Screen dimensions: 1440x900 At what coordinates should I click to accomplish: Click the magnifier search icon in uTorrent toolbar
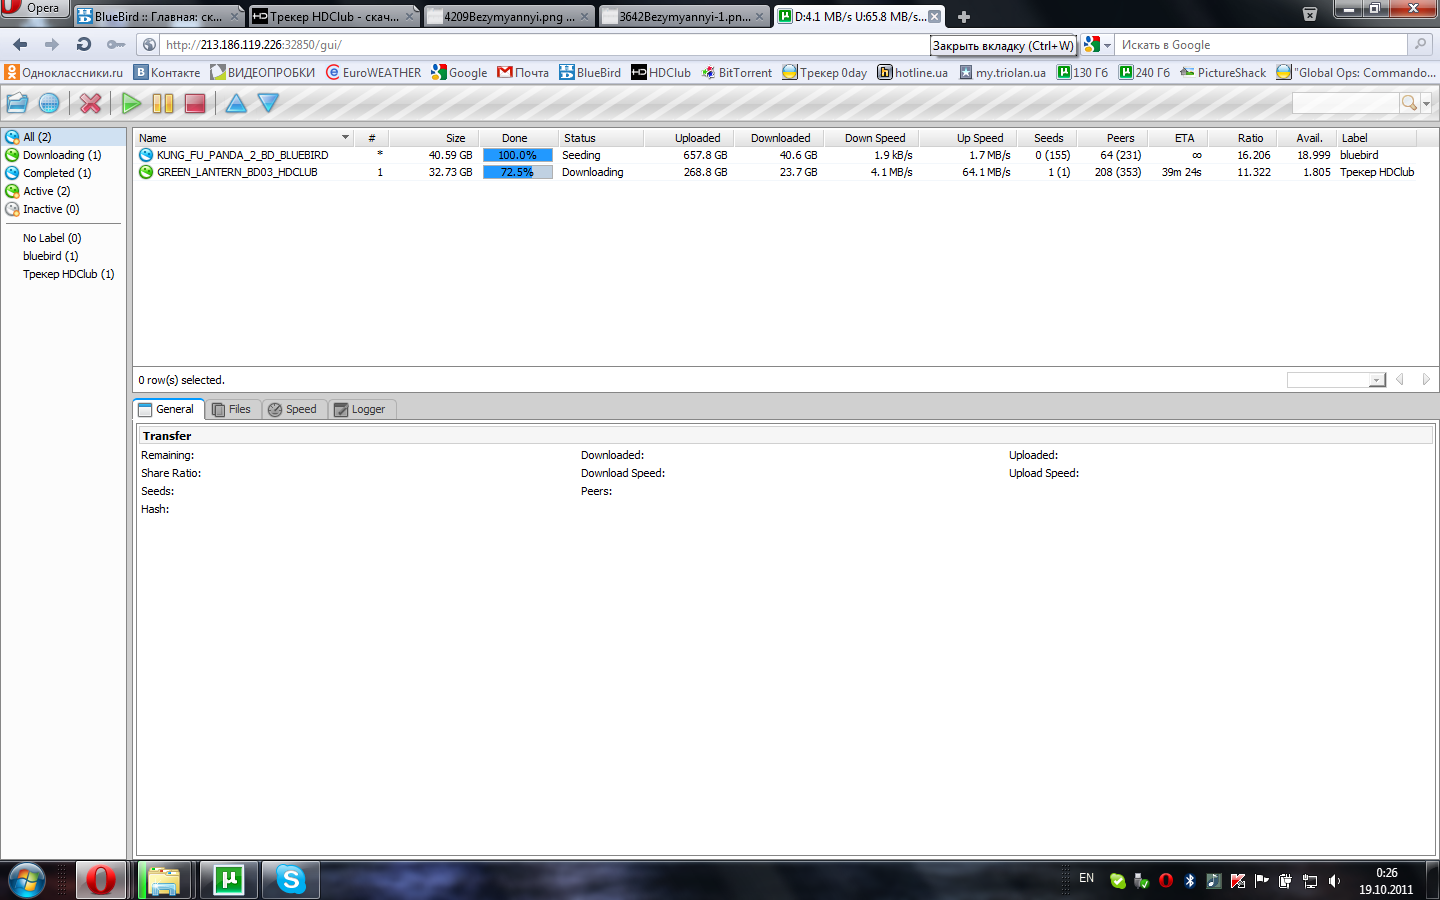(1409, 103)
